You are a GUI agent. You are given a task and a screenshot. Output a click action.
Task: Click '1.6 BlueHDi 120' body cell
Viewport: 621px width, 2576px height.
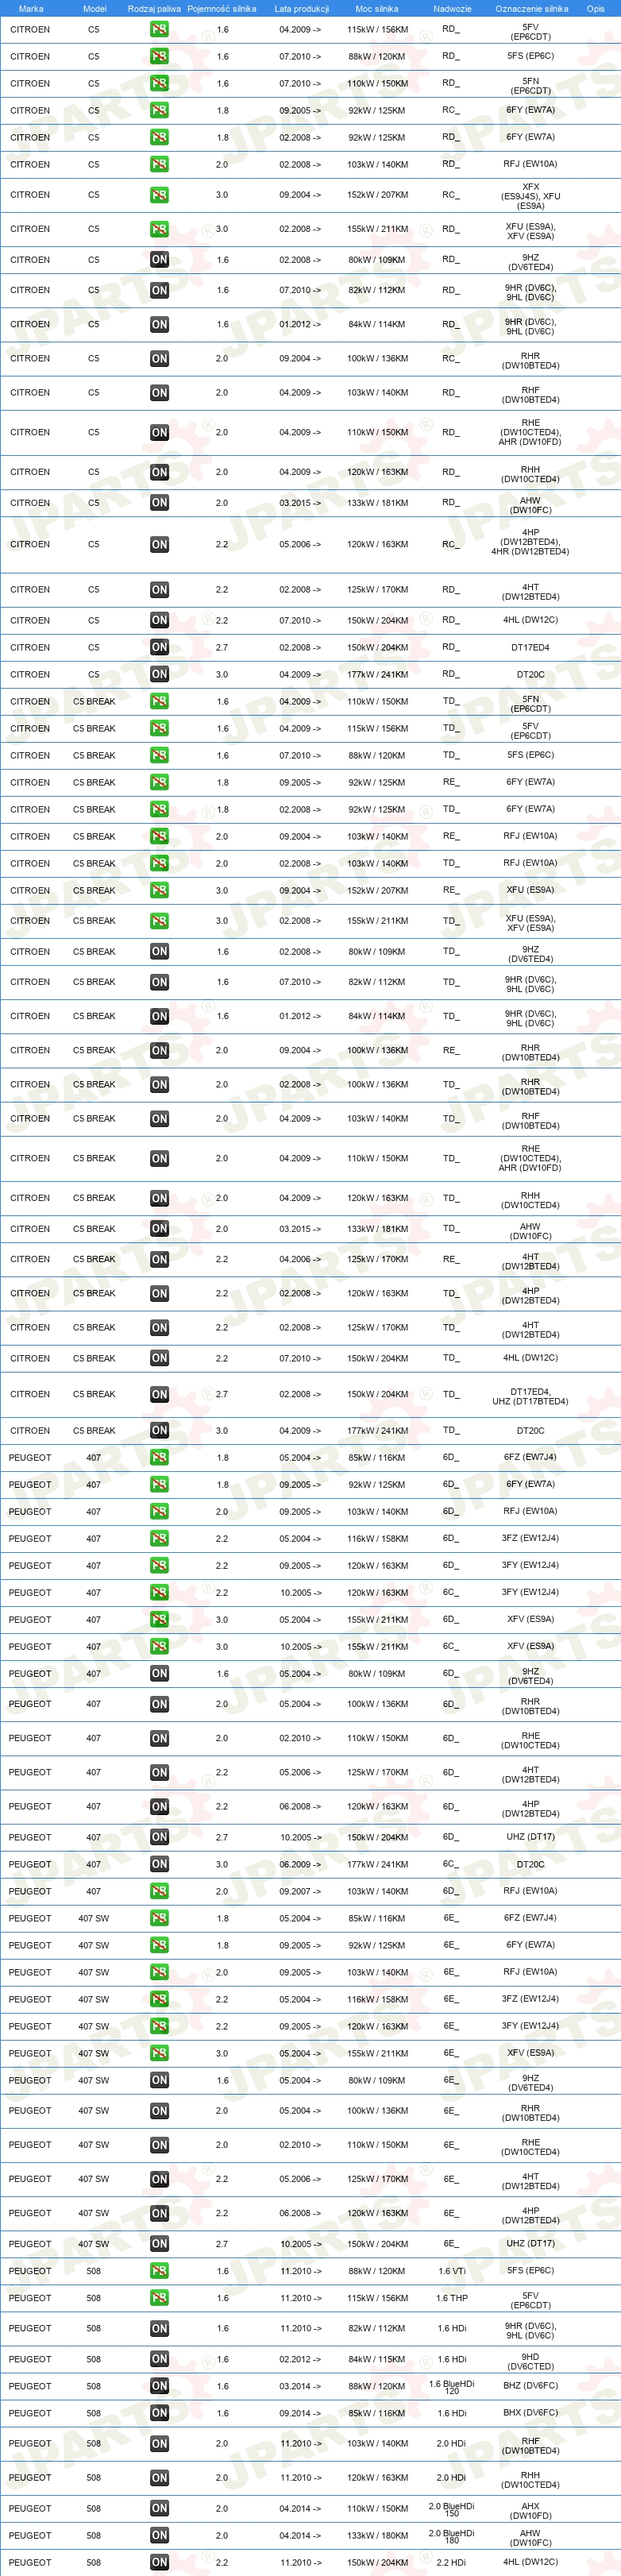pos(452,2387)
